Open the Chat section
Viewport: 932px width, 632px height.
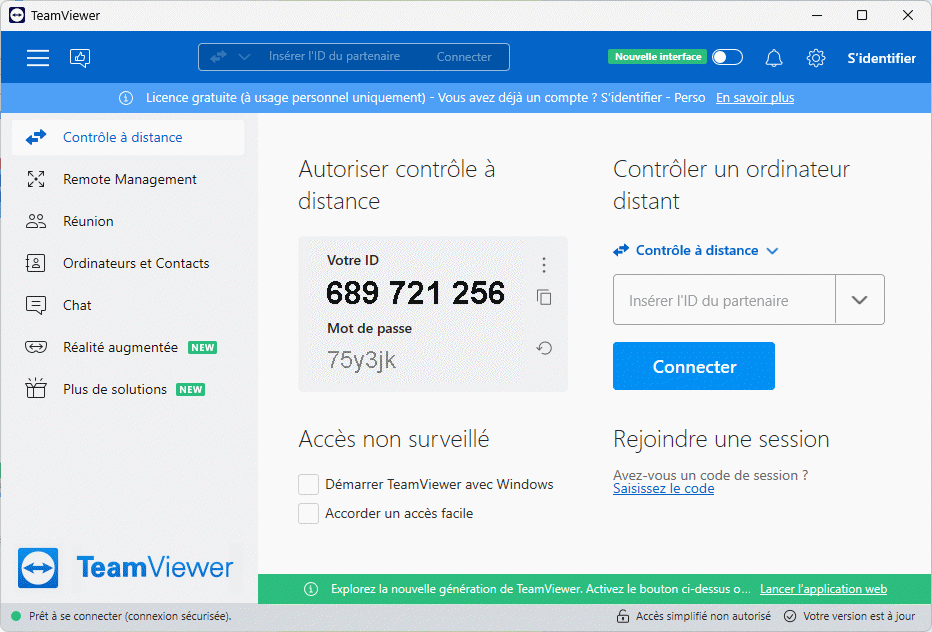128,305
